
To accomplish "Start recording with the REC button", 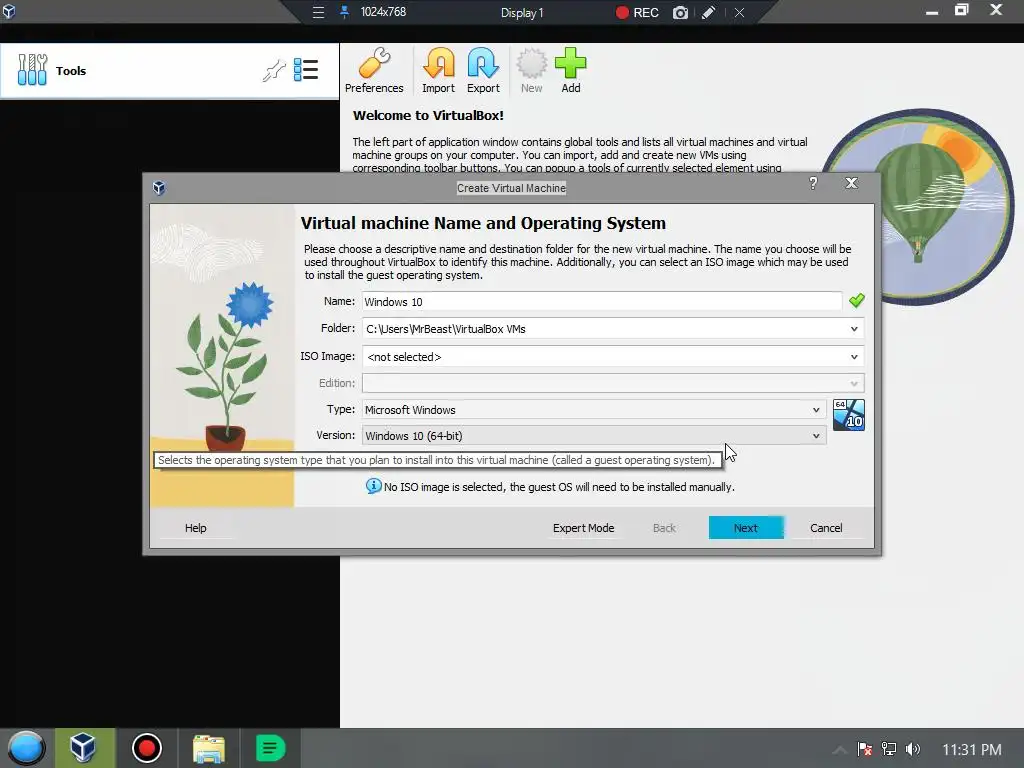I will pyautogui.click(x=637, y=12).
